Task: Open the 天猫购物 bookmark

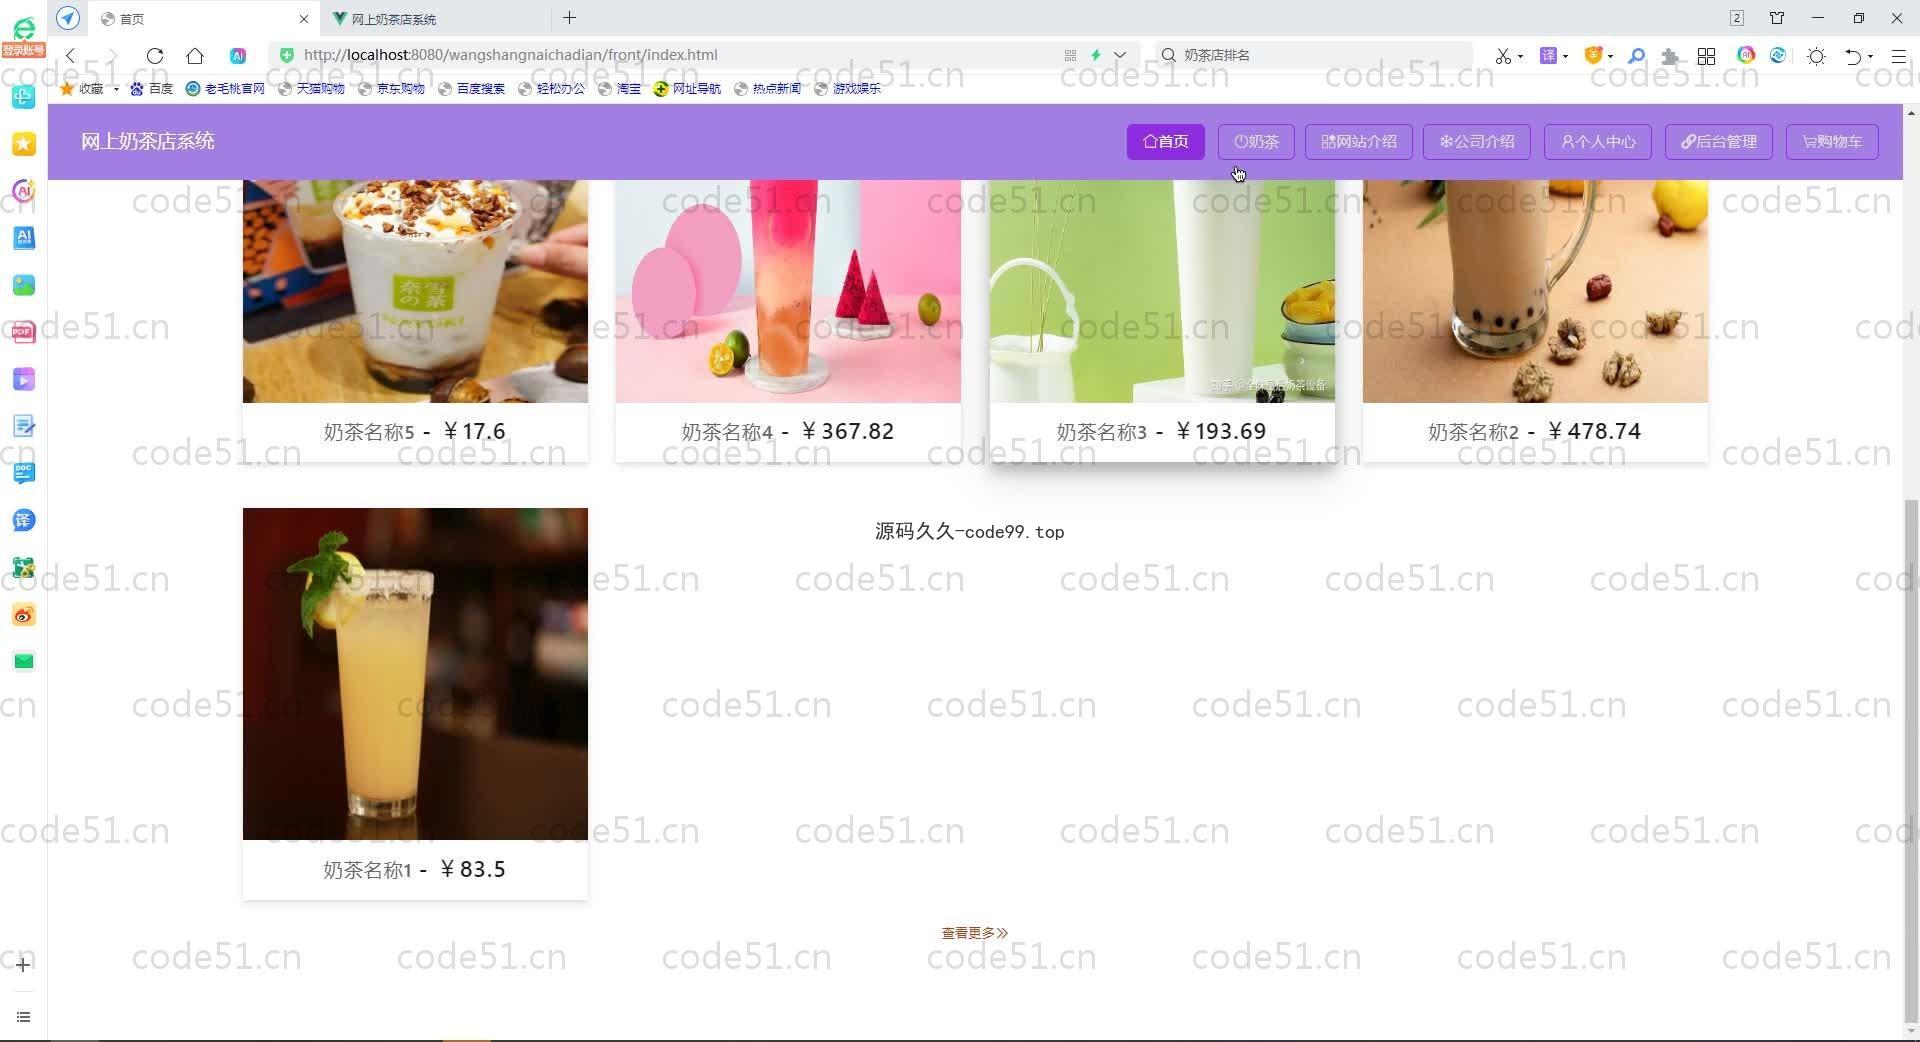Action: click(x=311, y=89)
